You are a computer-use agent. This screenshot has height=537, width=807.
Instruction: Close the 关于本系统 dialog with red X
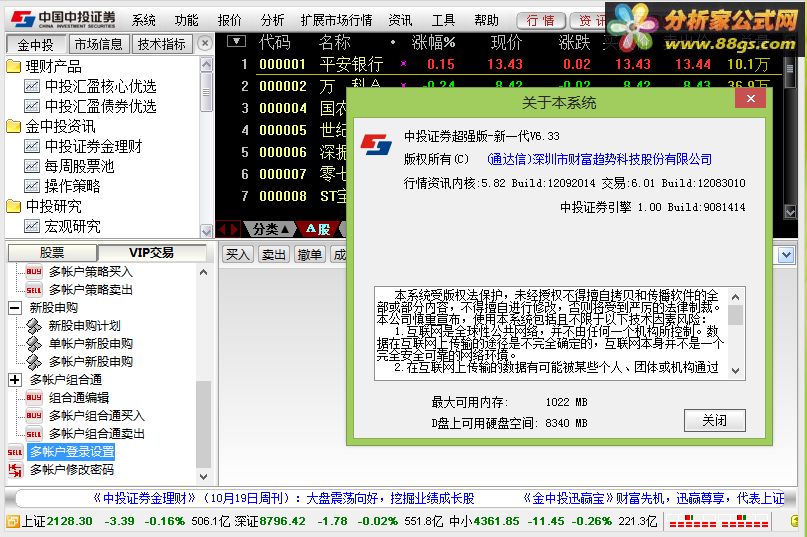(x=751, y=98)
